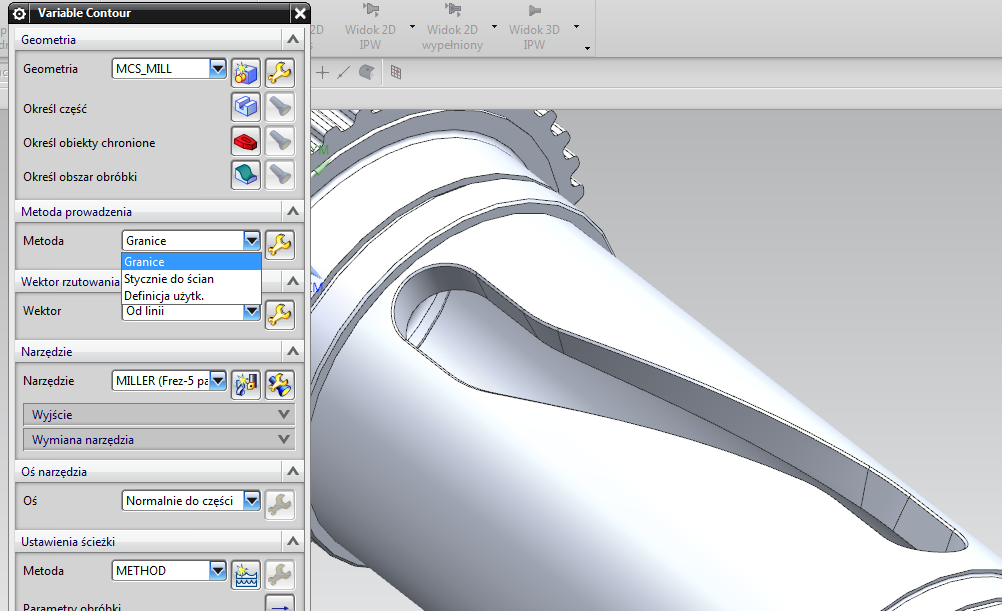This screenshot has height=611, width=1002.
Task: Open the Variable Contour dialog settings gear
Action: tap(19, 13)
